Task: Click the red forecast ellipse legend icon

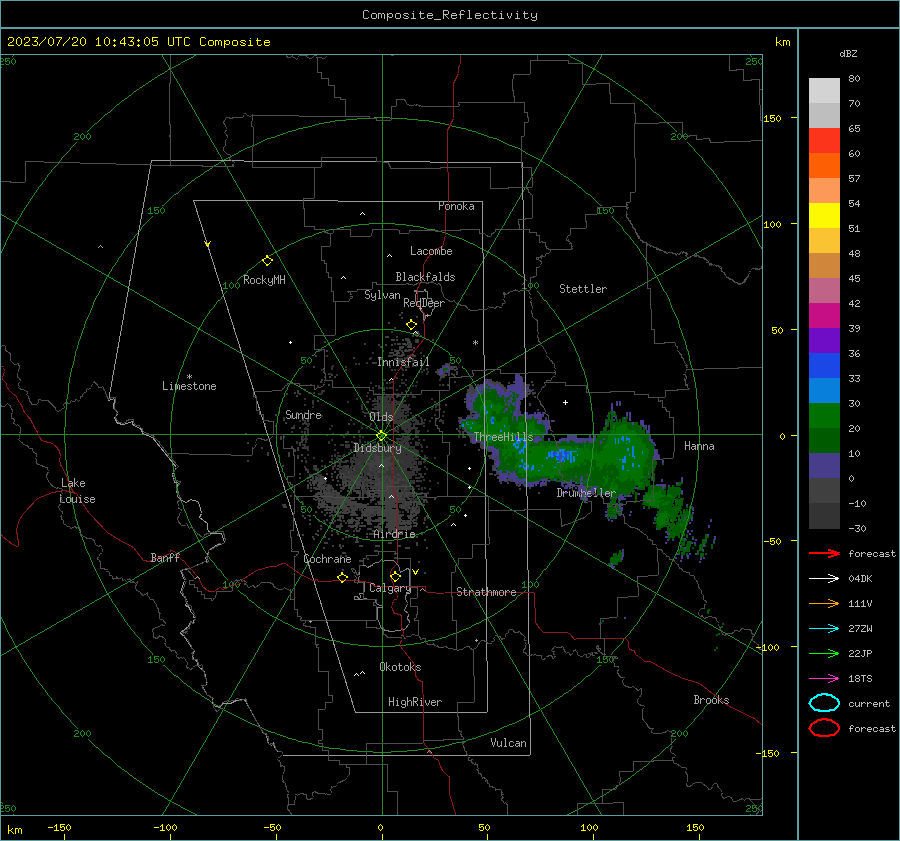Action: 824,728
